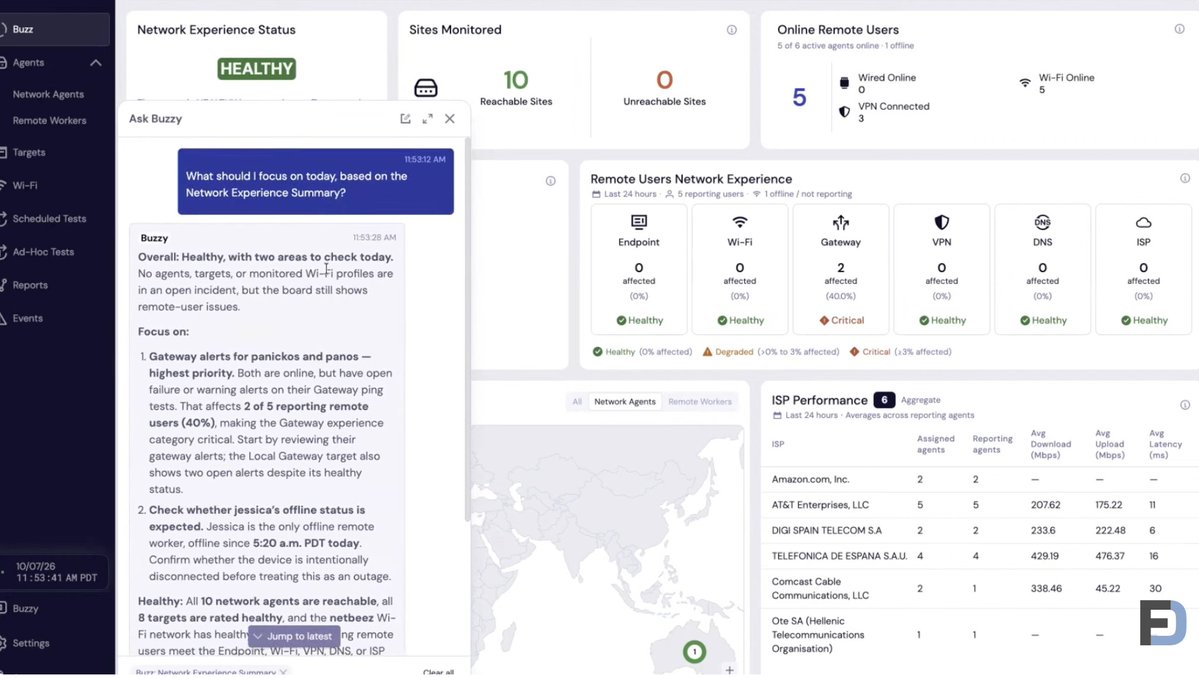
Task: Click Assigned agents column header
Action: pyautogui.click(x=936, y=444)
